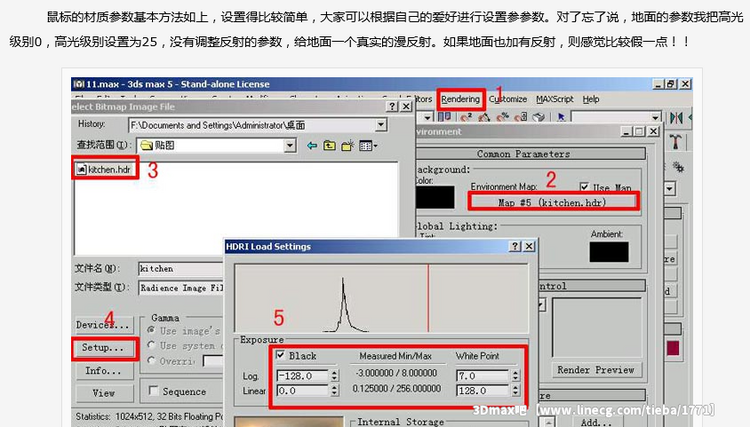Collapse the Common Parameters rollout header

(x=530, y=153)
